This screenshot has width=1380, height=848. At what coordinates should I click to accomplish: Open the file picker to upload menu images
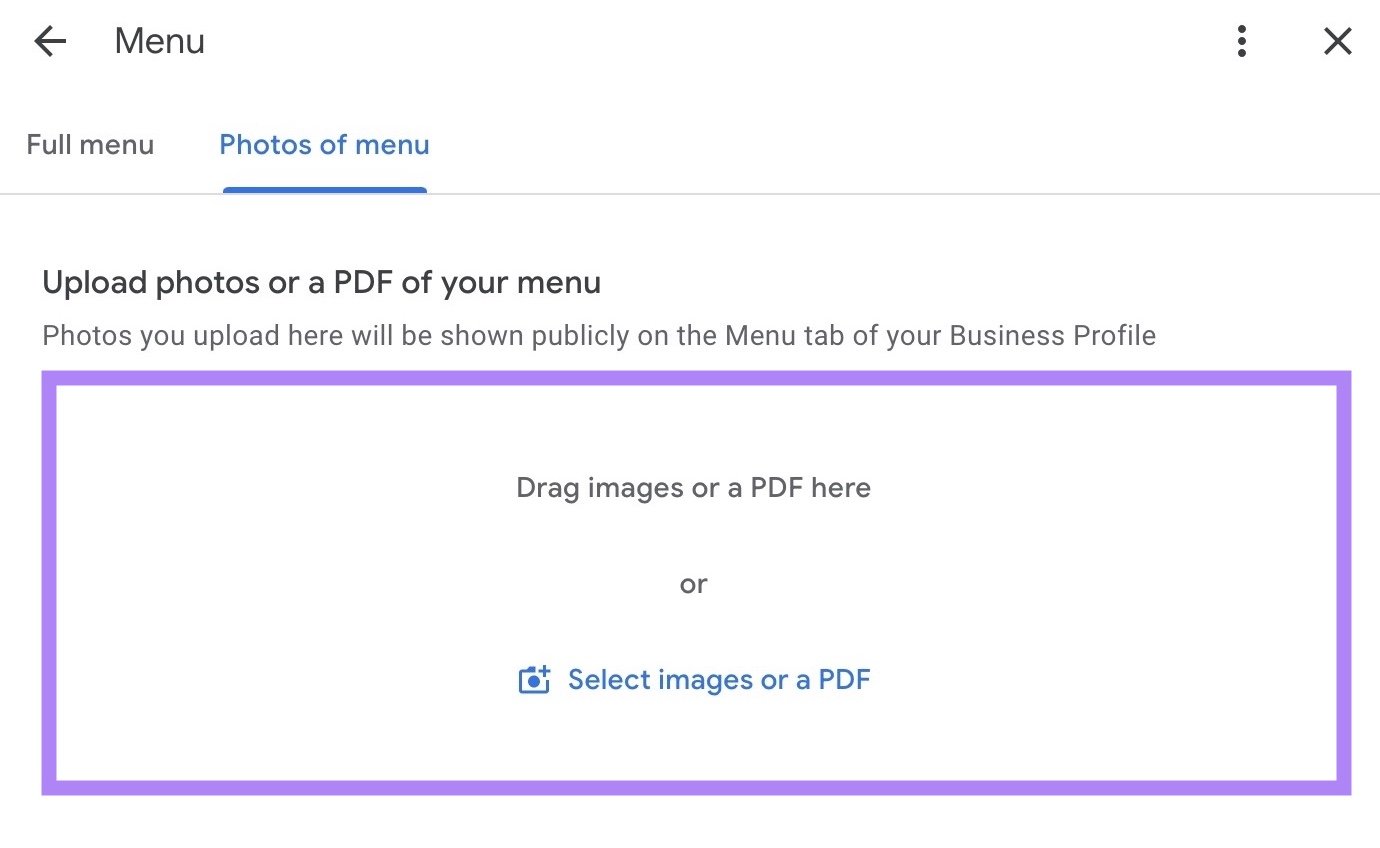[x=719, y=679]
